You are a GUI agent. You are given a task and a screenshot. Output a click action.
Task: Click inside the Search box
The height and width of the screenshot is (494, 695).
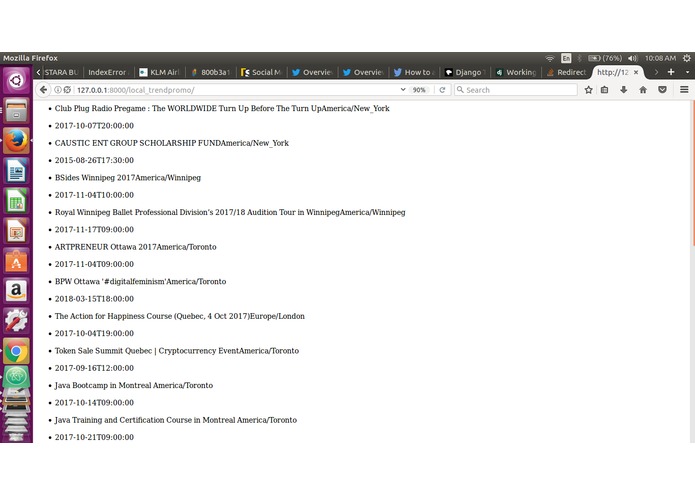pyautogui.click(x=515, y=90)
